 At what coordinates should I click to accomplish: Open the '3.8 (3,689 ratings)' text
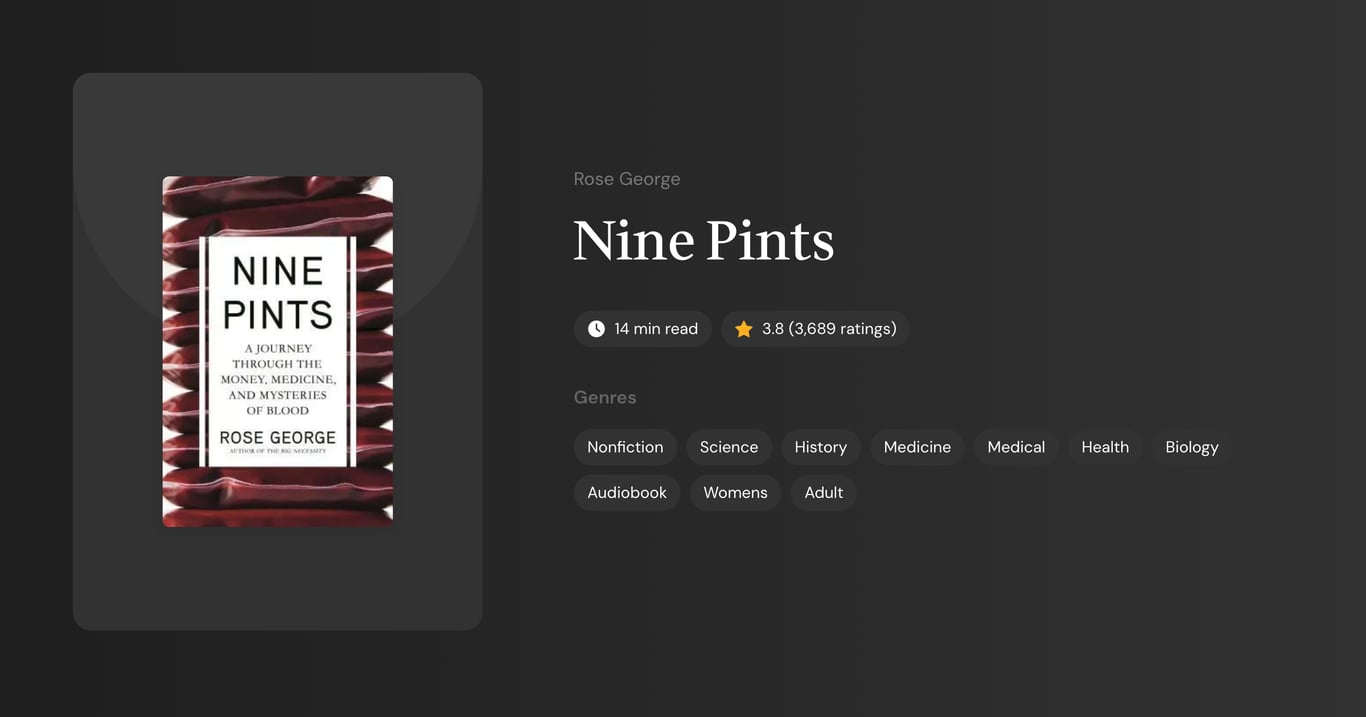coord(829,329)
